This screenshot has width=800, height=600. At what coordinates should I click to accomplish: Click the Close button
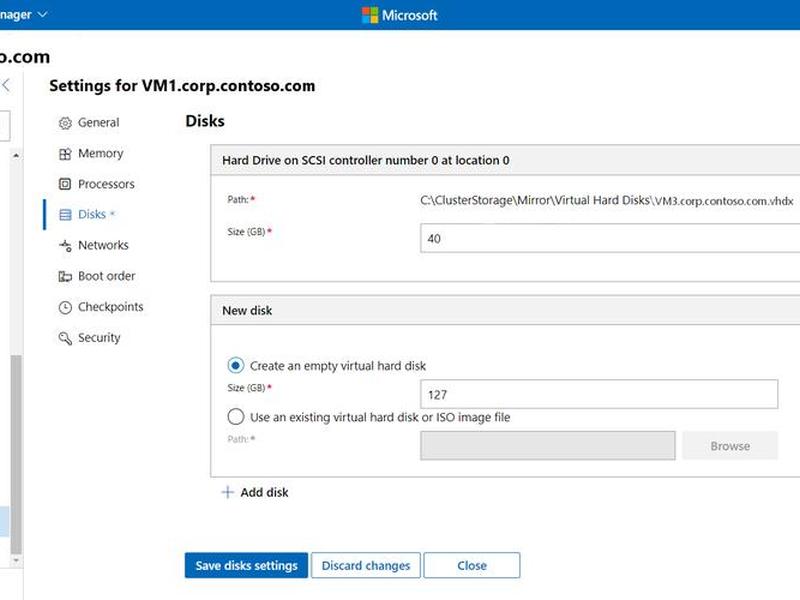[x=472, y=565]
